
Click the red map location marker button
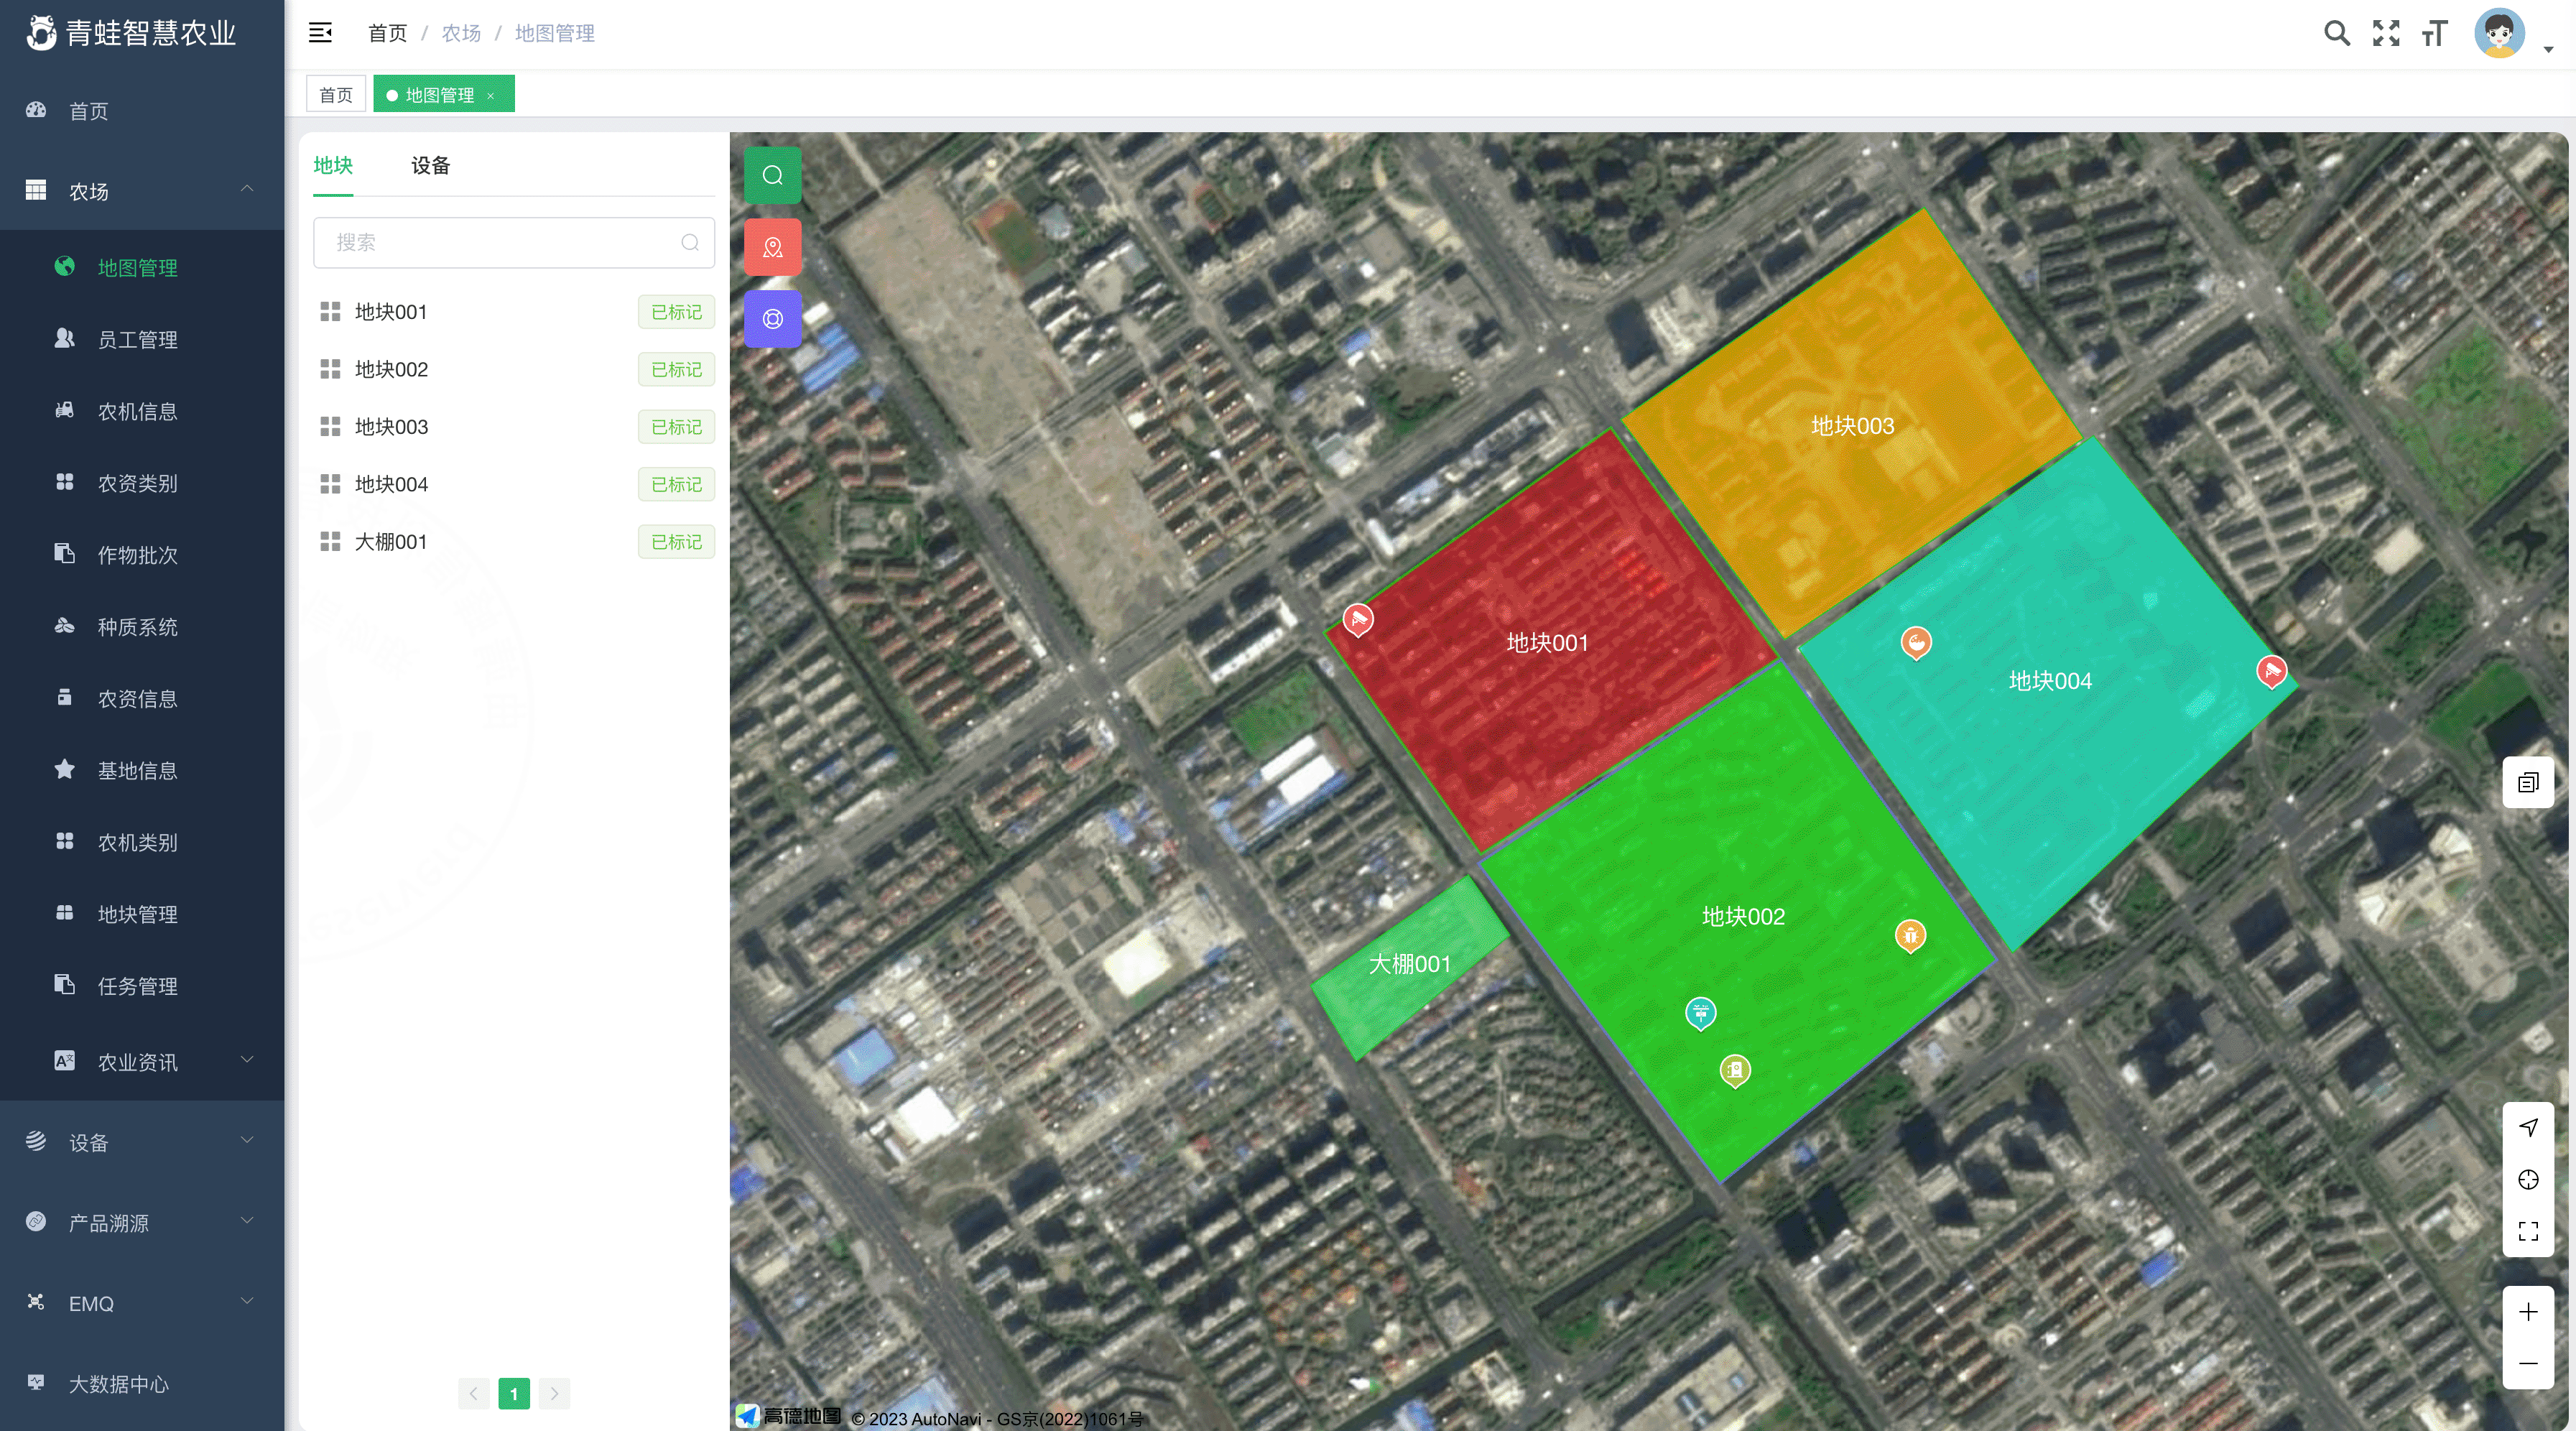(772, 247)
